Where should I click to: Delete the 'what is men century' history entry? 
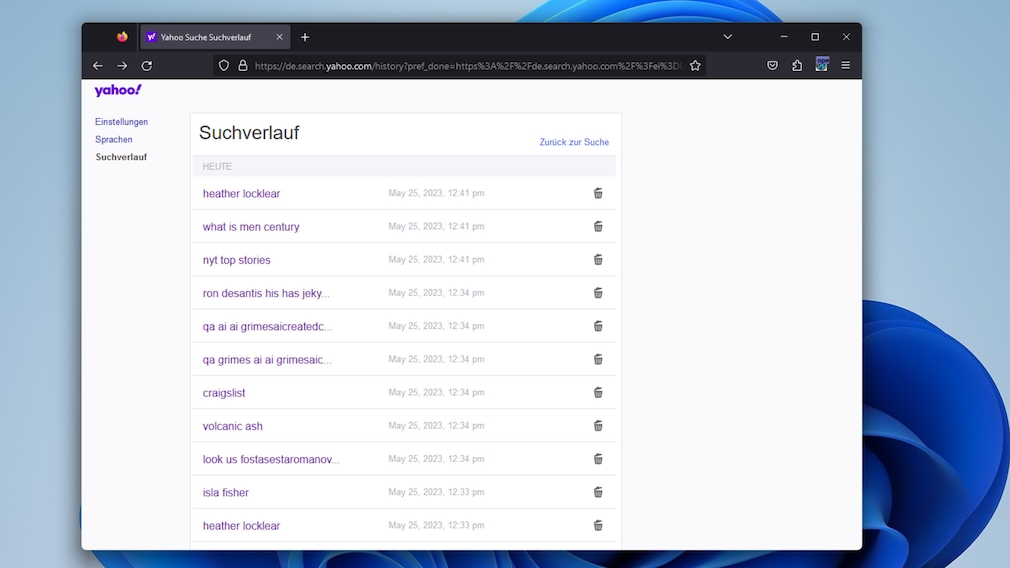[598, 227]
